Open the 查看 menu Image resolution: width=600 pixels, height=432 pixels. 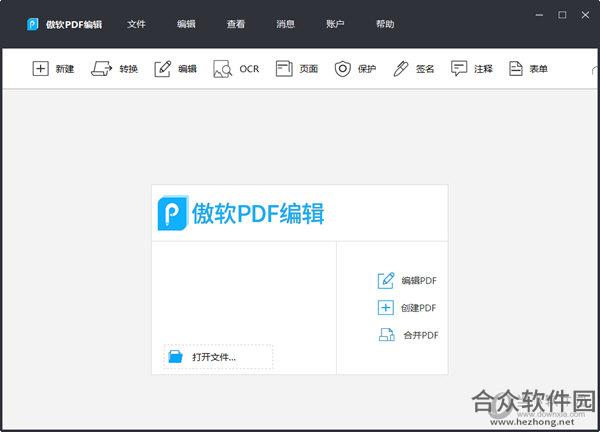pos(236,24)
